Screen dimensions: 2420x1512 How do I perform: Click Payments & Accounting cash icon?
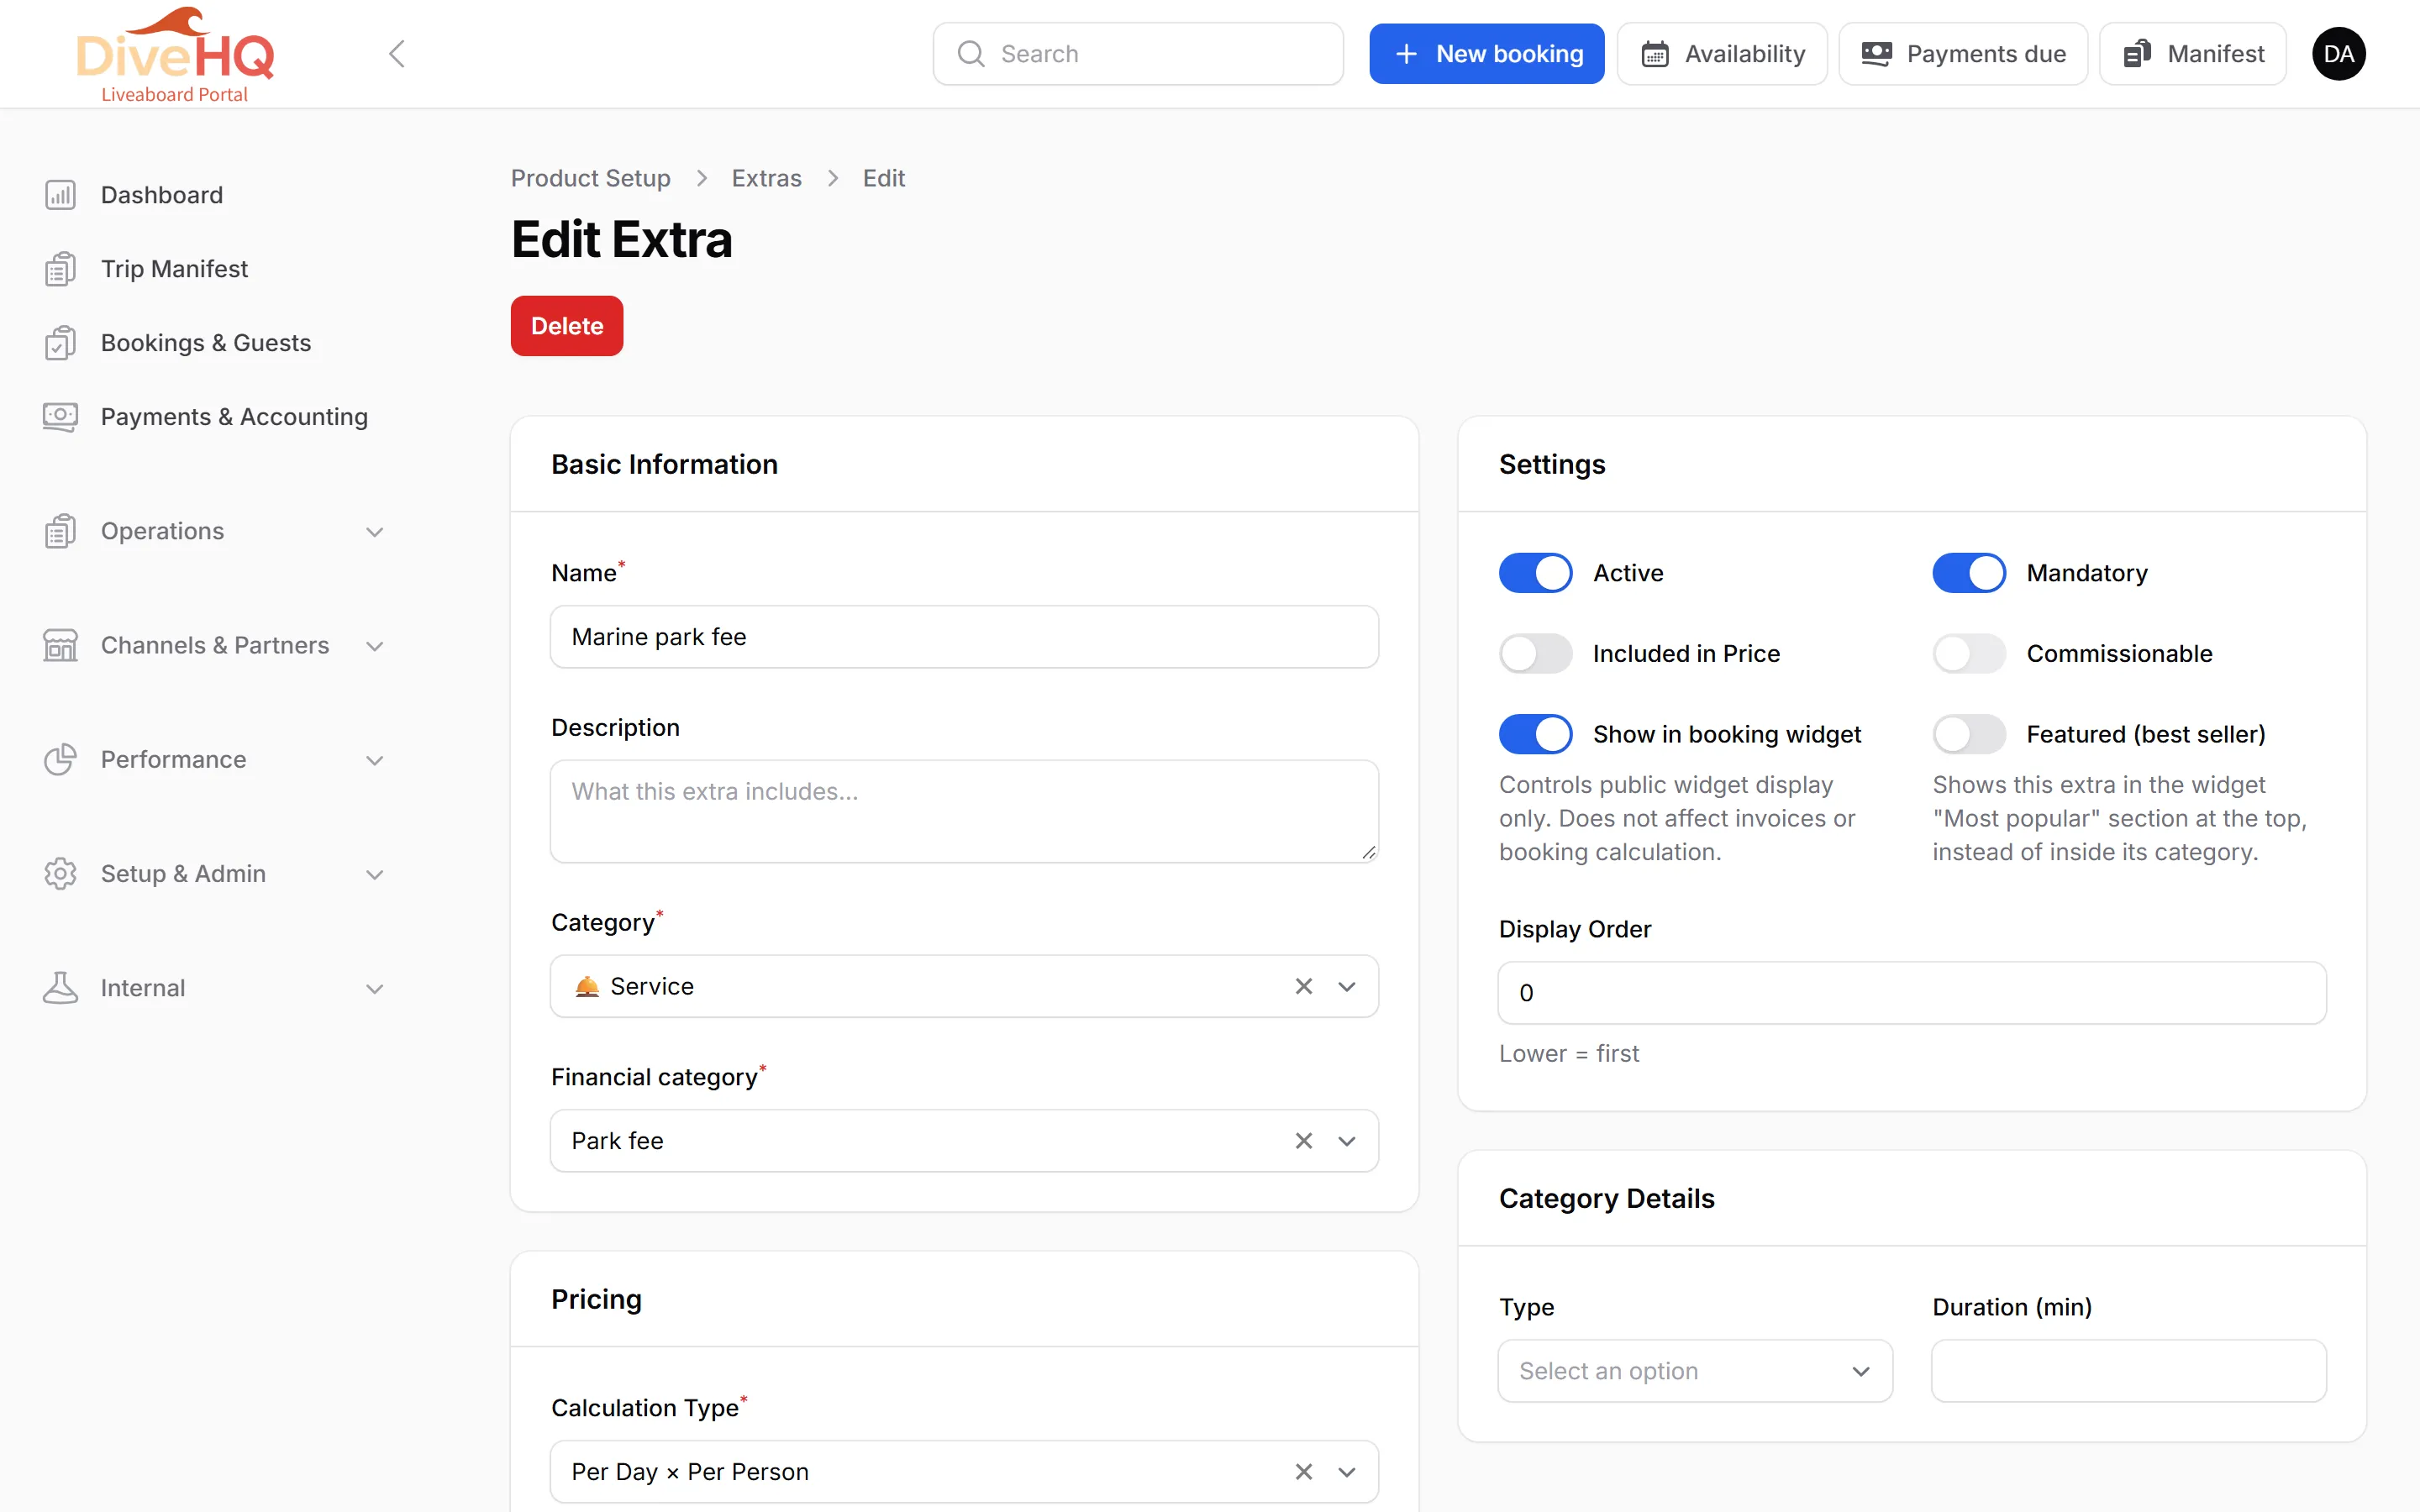(x=60, y=417)
